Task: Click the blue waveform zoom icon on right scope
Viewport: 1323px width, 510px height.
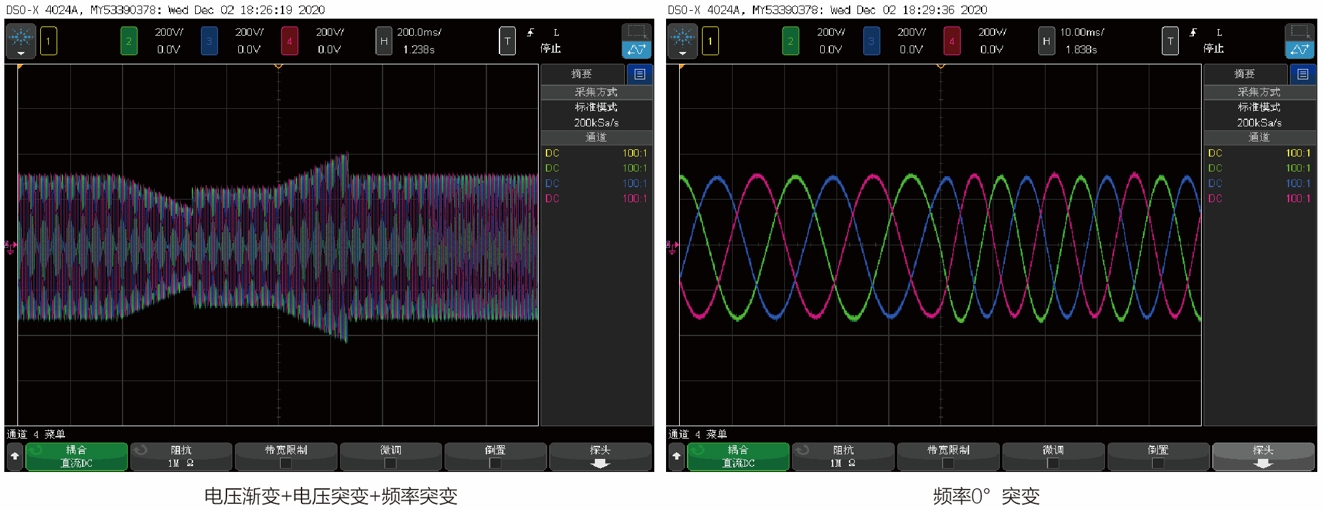Action: pos(1298,41)
